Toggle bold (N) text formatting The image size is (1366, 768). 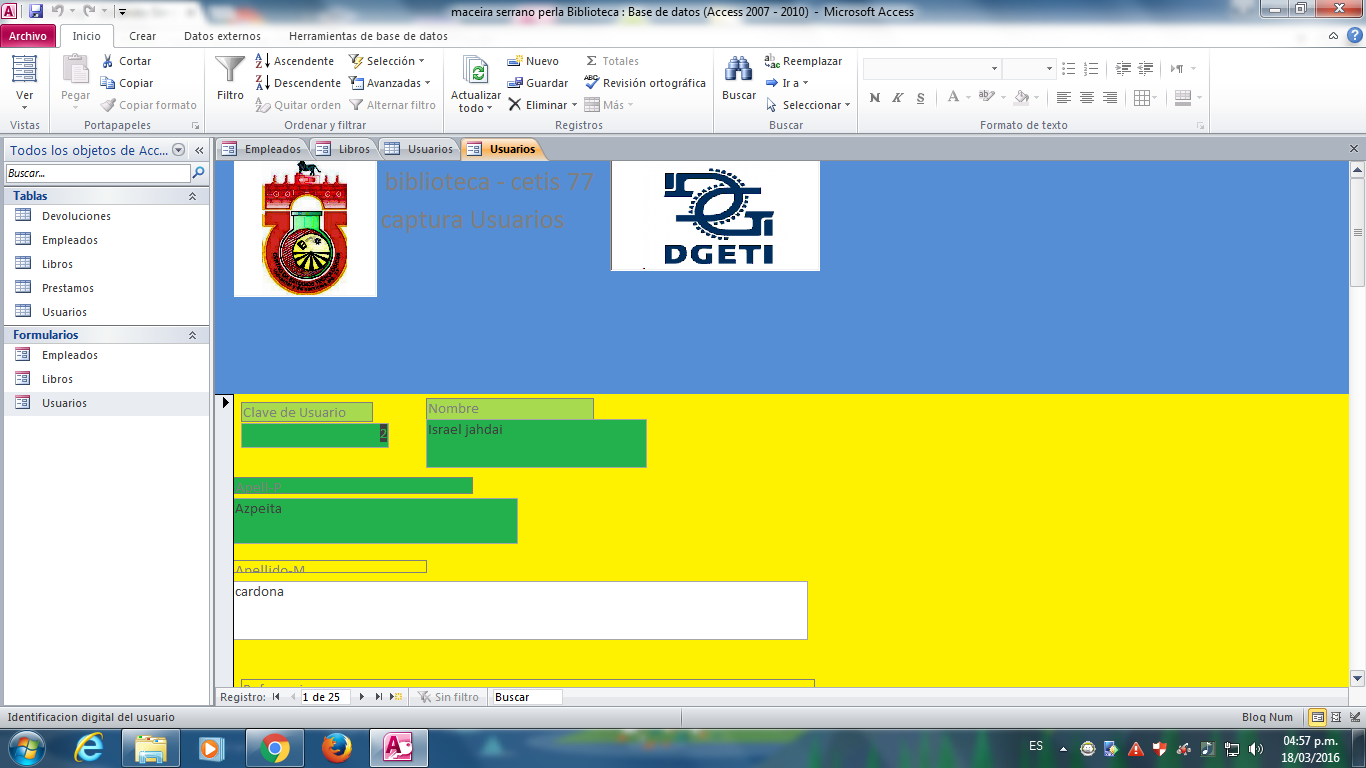tap(875, 97)
